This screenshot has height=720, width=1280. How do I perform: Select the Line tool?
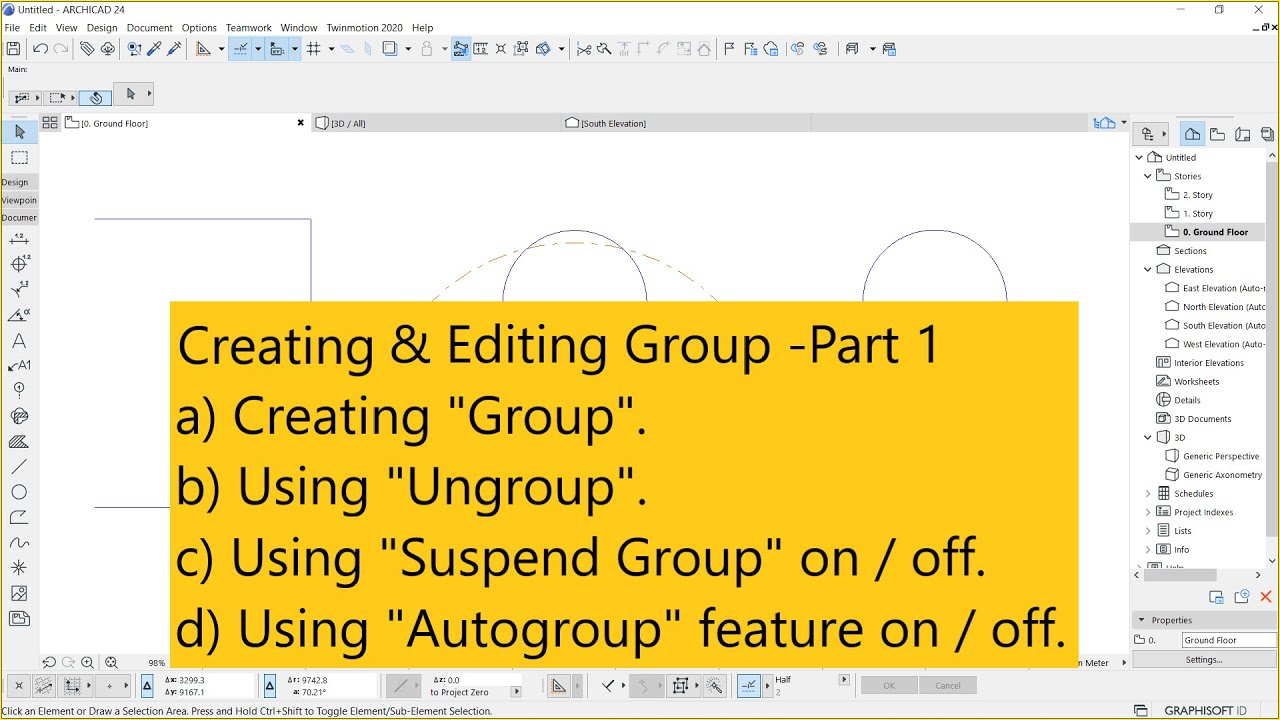19,467
